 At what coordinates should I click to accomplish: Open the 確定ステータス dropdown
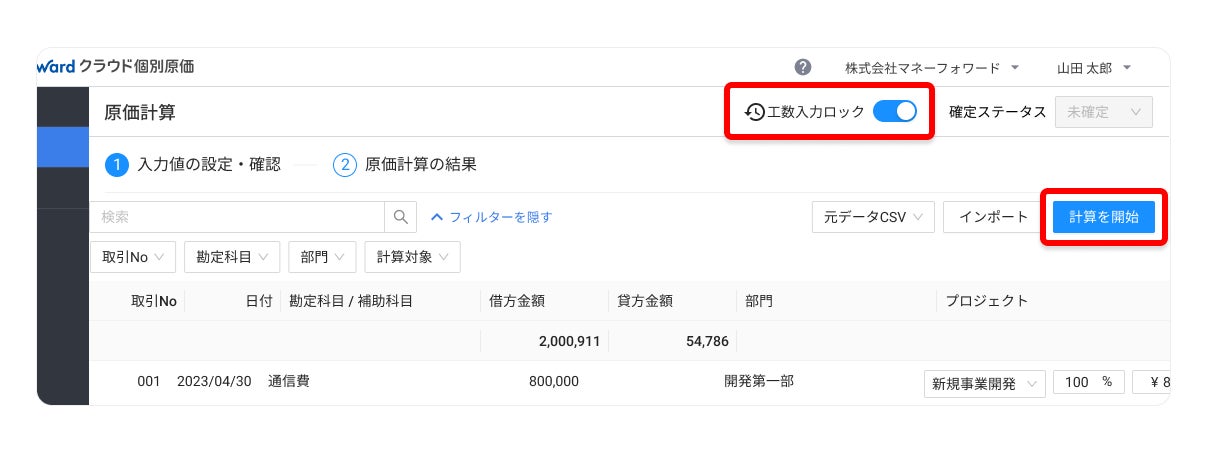coord(1103,112)
